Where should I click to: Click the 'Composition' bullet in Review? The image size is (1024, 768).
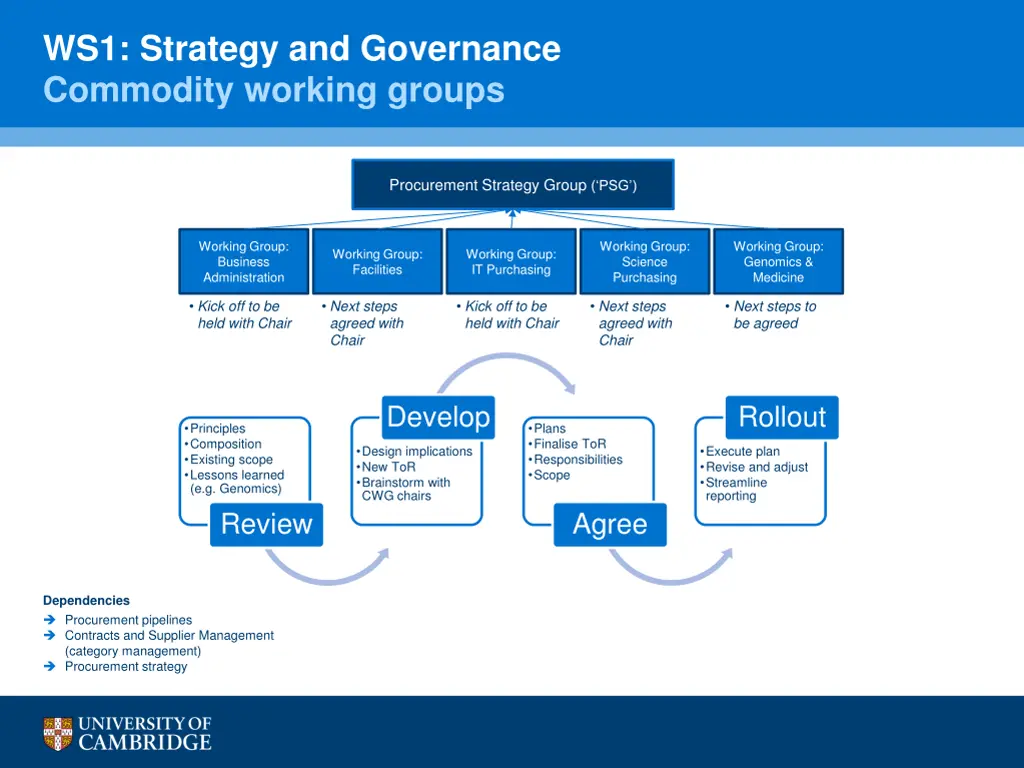[223, 444]
